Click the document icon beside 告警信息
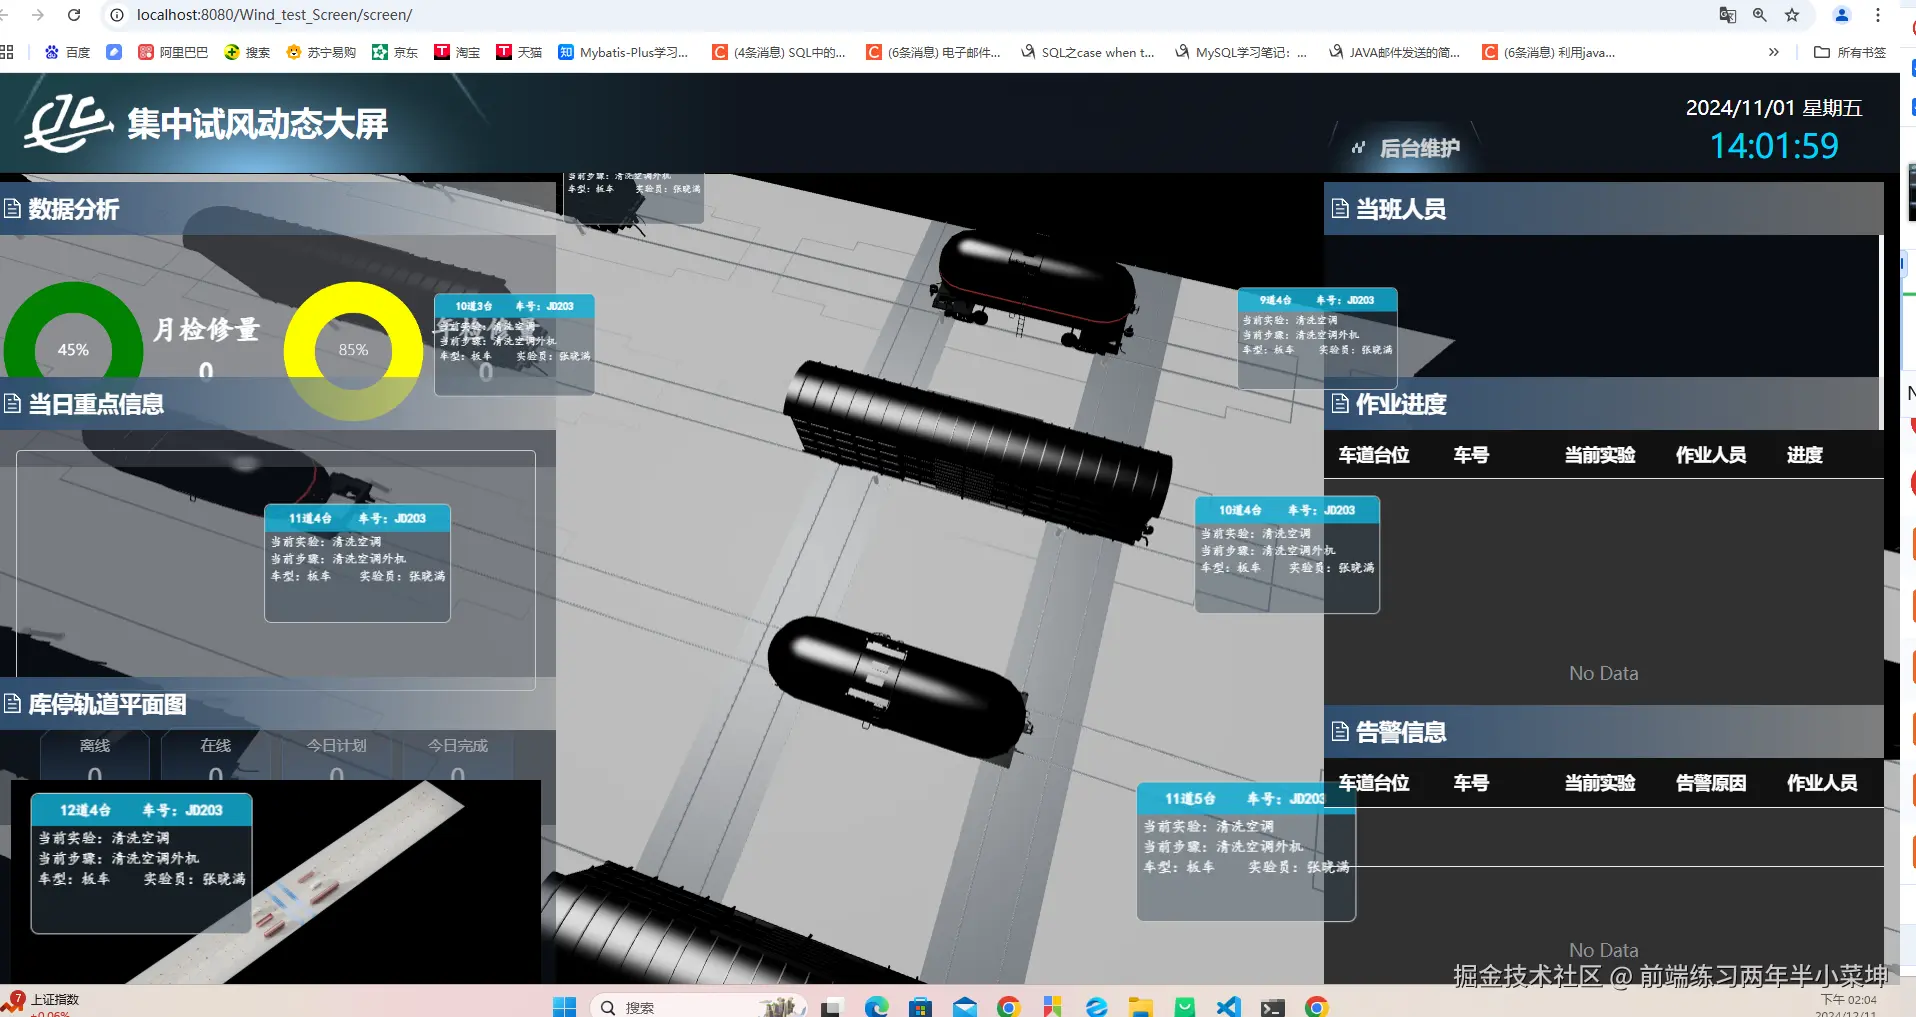 (x=1340, y=731)
